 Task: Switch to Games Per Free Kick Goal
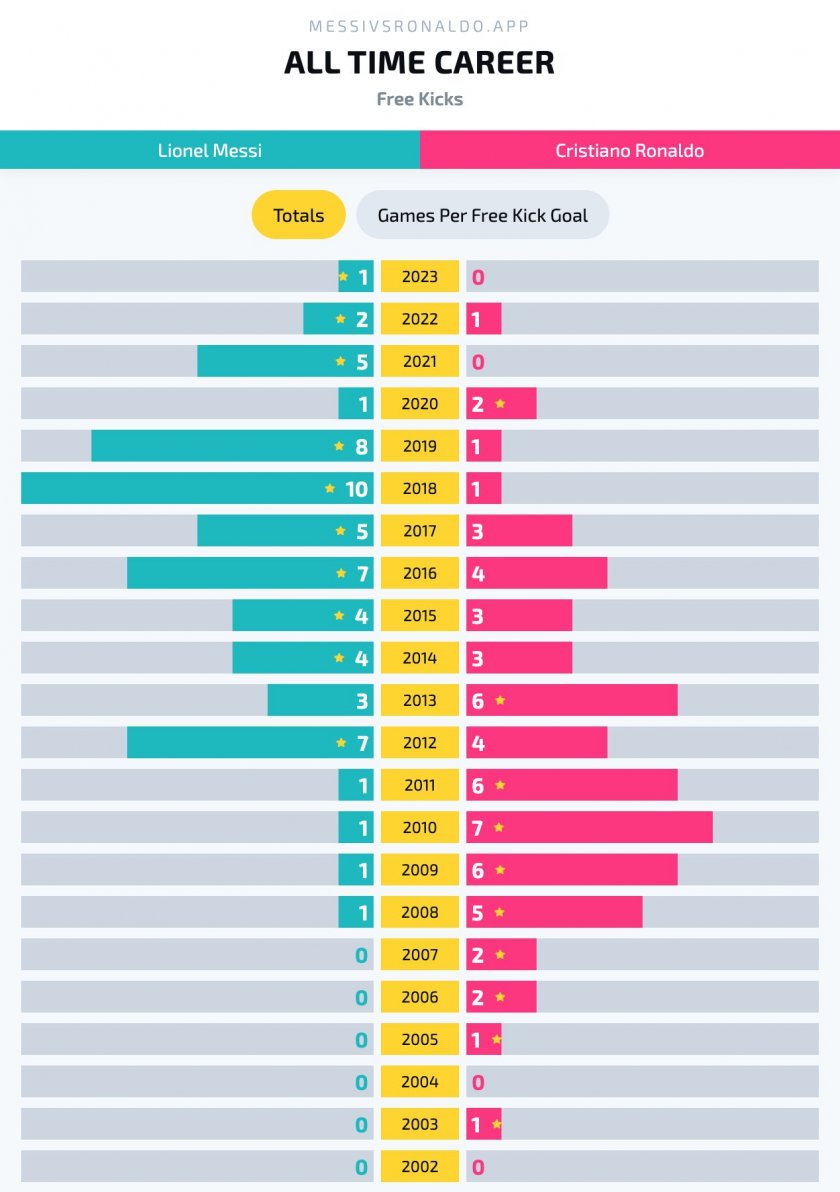482,215
